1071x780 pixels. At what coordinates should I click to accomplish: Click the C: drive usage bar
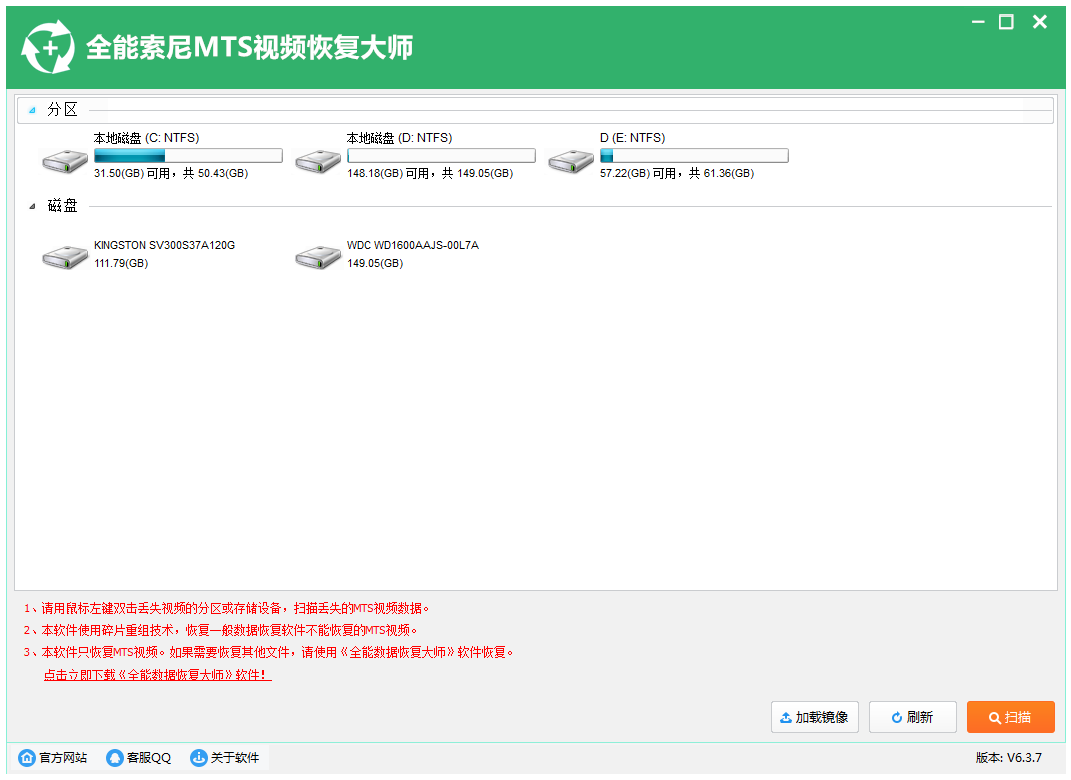[188, 156]
